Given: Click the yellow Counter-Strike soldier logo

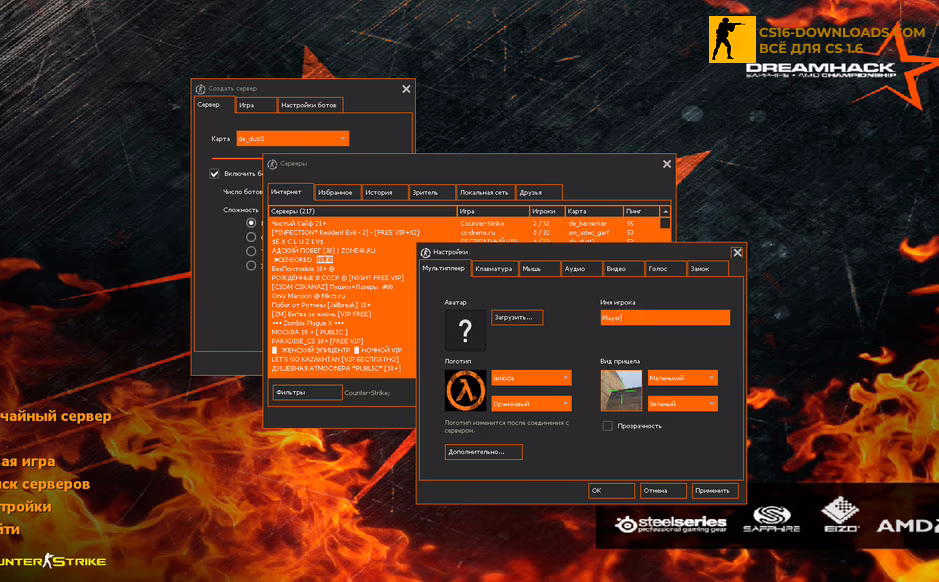Looking at the screenshot, I should pyautogui.click(x=732, y=40).
